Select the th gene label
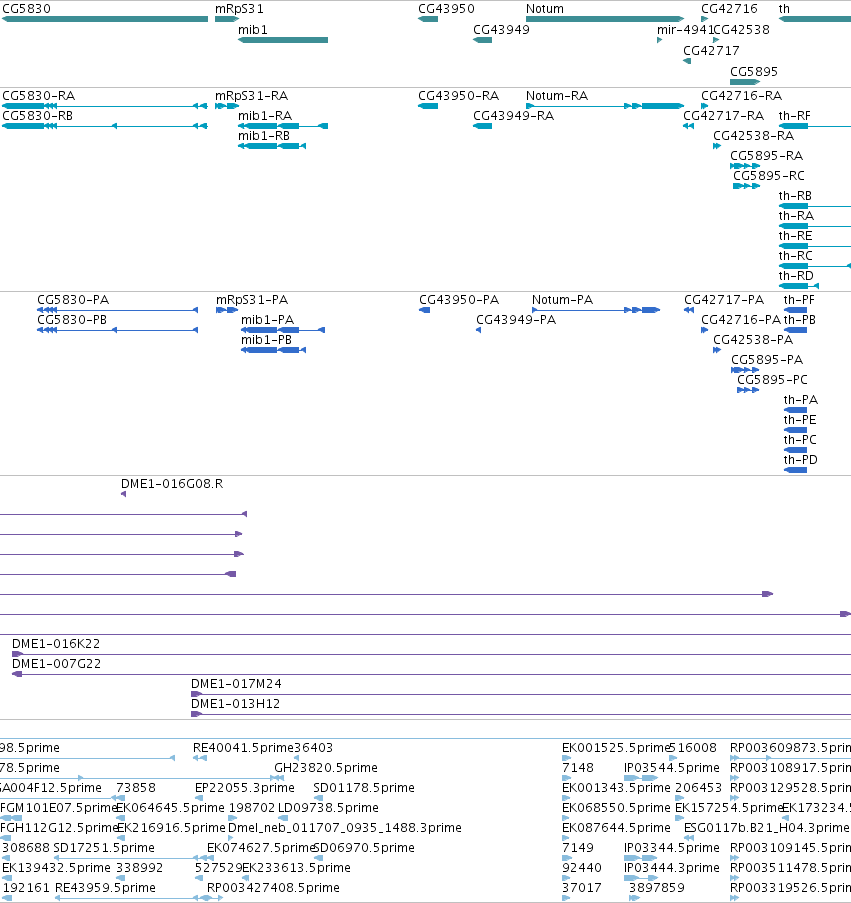The height and width of the screenshot is (903, 851). pos(784,9)
